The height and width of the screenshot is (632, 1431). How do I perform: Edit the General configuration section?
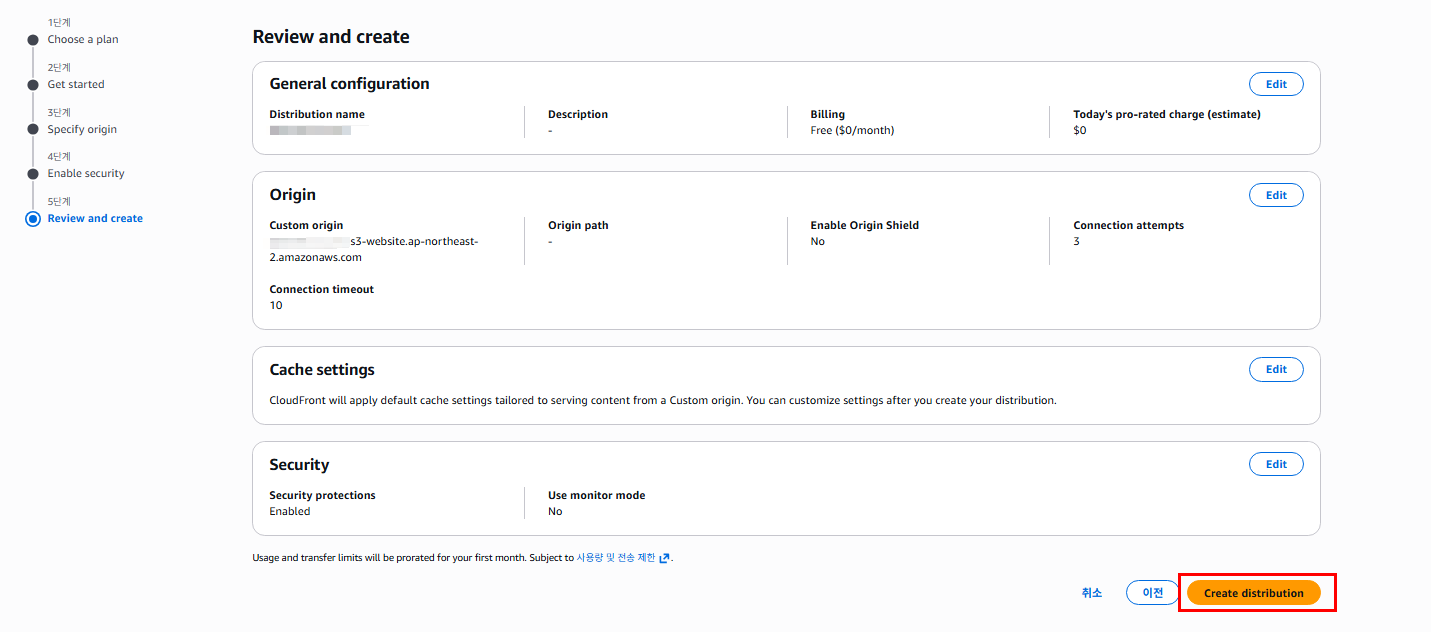tap(1276, 84)
